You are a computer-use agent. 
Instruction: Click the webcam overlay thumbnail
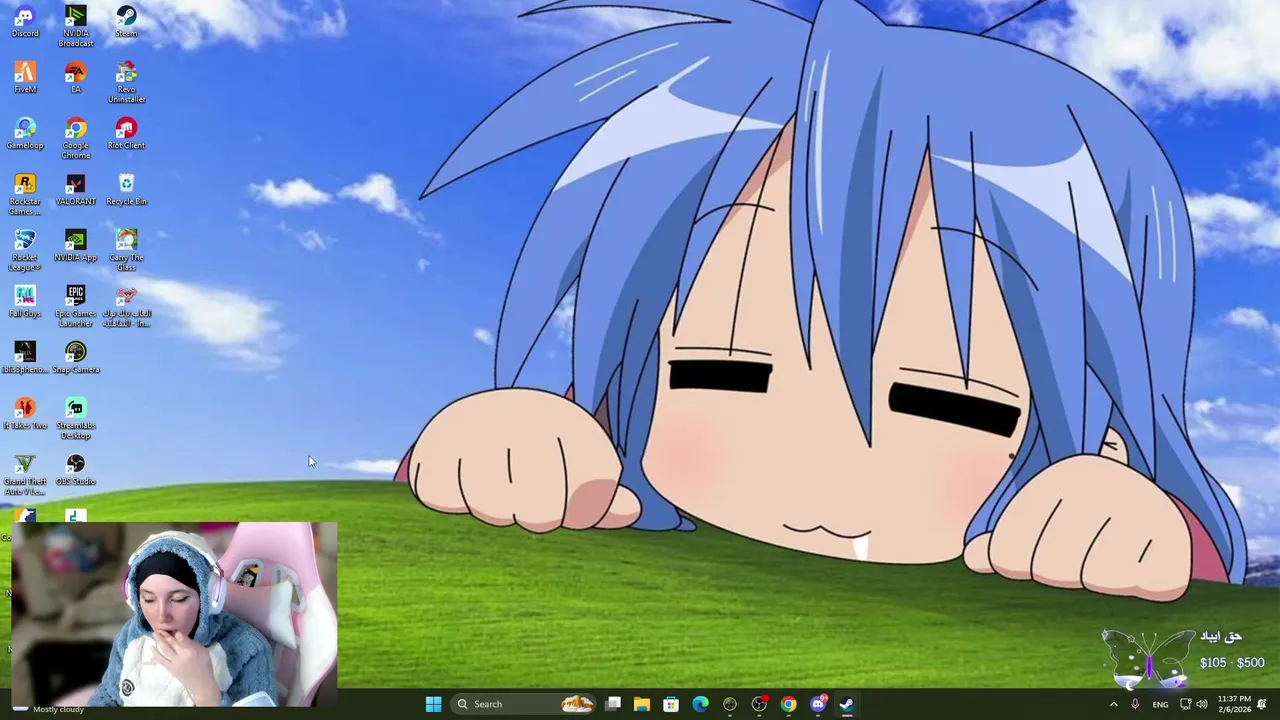[x=174, y=614]
